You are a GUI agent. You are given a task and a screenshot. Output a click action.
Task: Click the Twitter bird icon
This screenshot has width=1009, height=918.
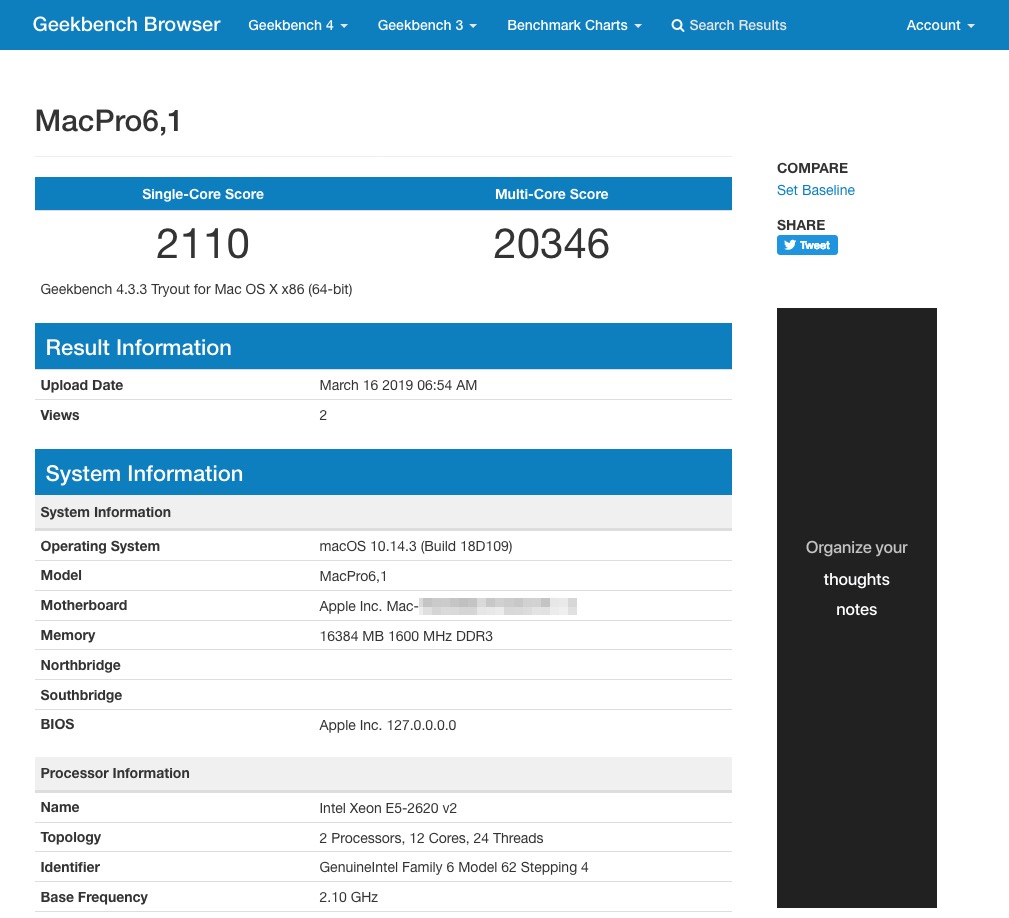790,245
